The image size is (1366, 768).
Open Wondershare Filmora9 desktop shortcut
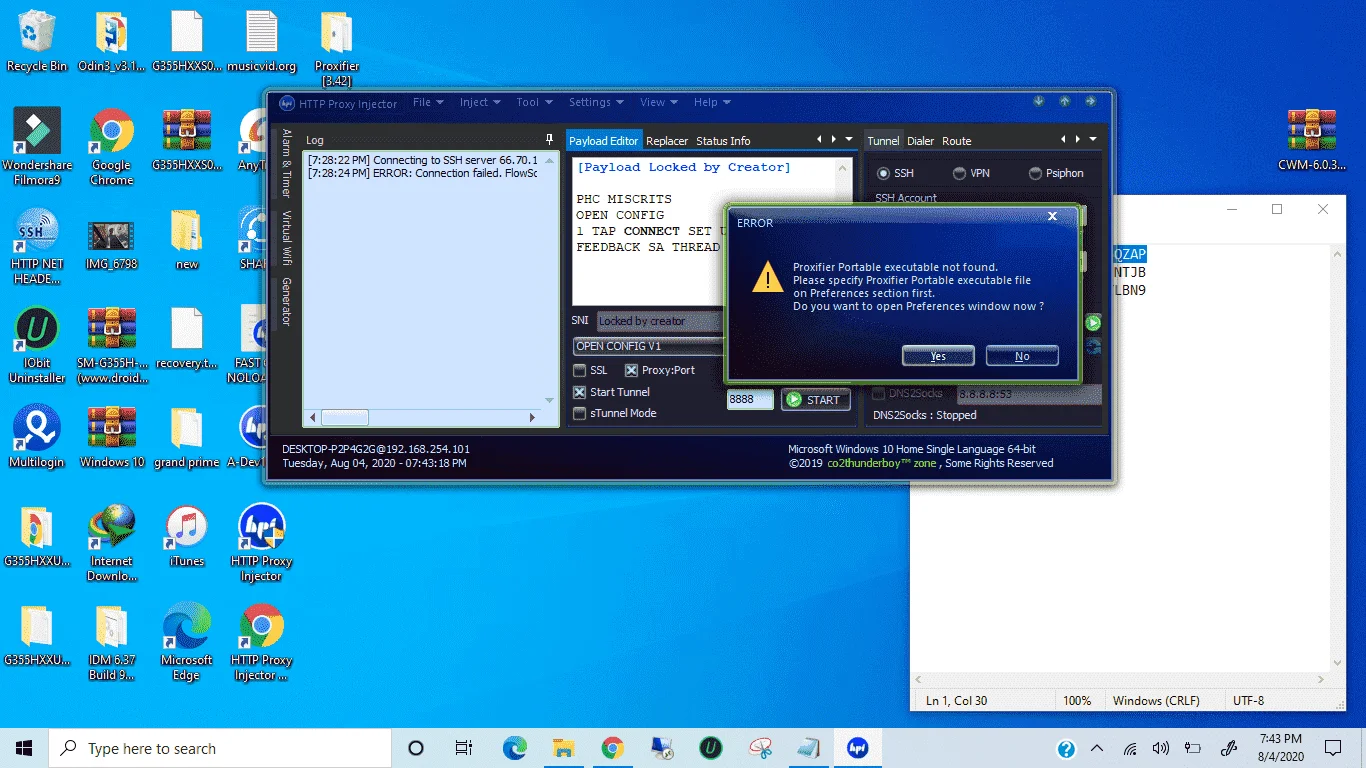37,147
